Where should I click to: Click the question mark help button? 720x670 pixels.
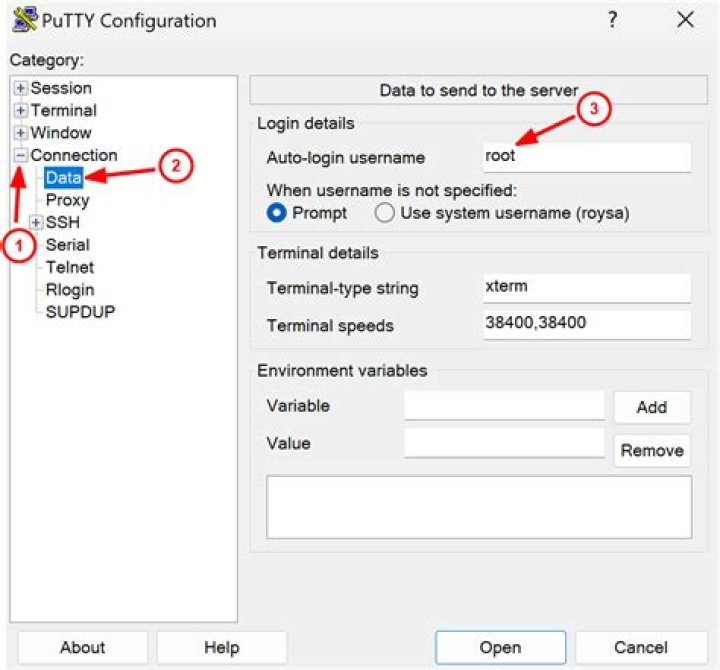tap(612, 20)
